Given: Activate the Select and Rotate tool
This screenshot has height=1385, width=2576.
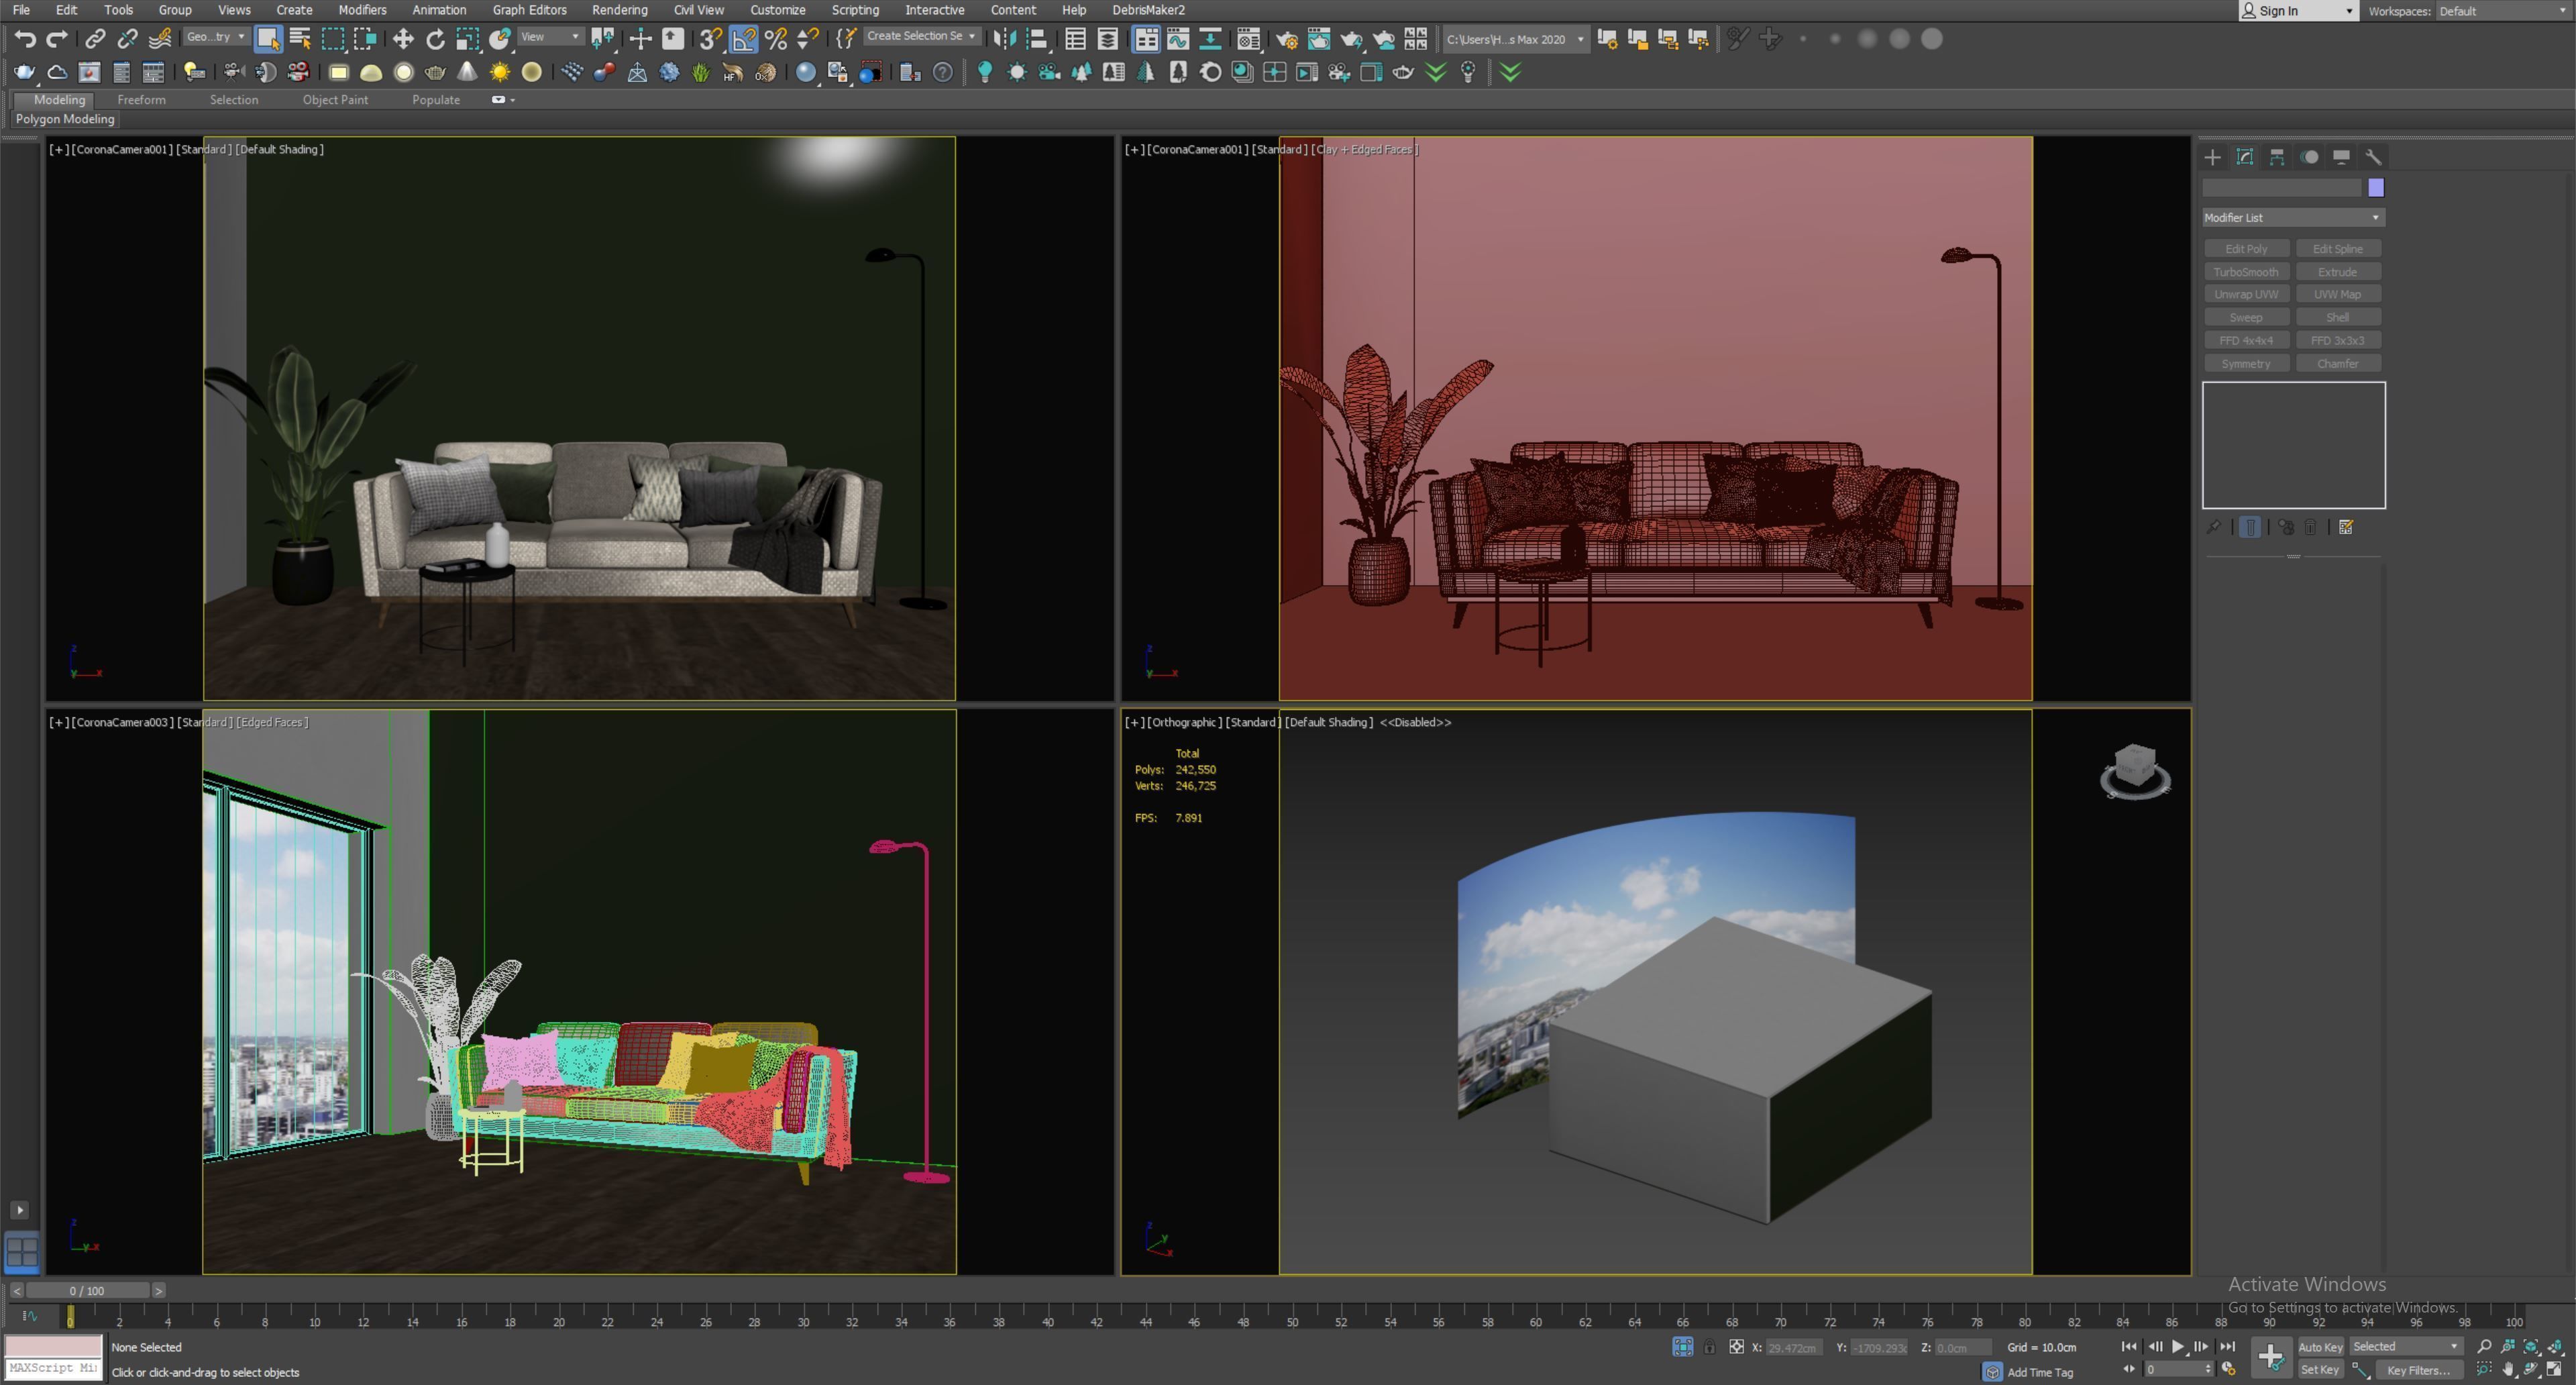Looking at the screenshot, I should point(435,38).
